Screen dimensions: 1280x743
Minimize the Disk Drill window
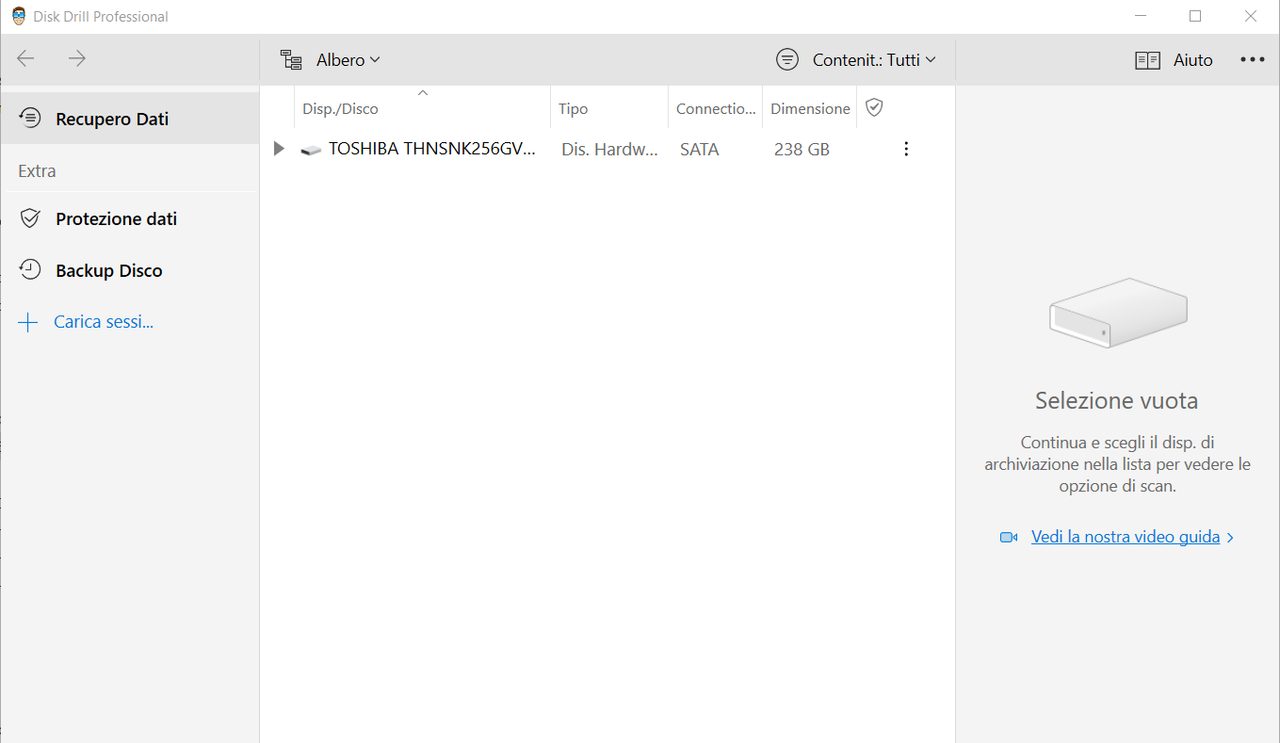[1141, 16]
